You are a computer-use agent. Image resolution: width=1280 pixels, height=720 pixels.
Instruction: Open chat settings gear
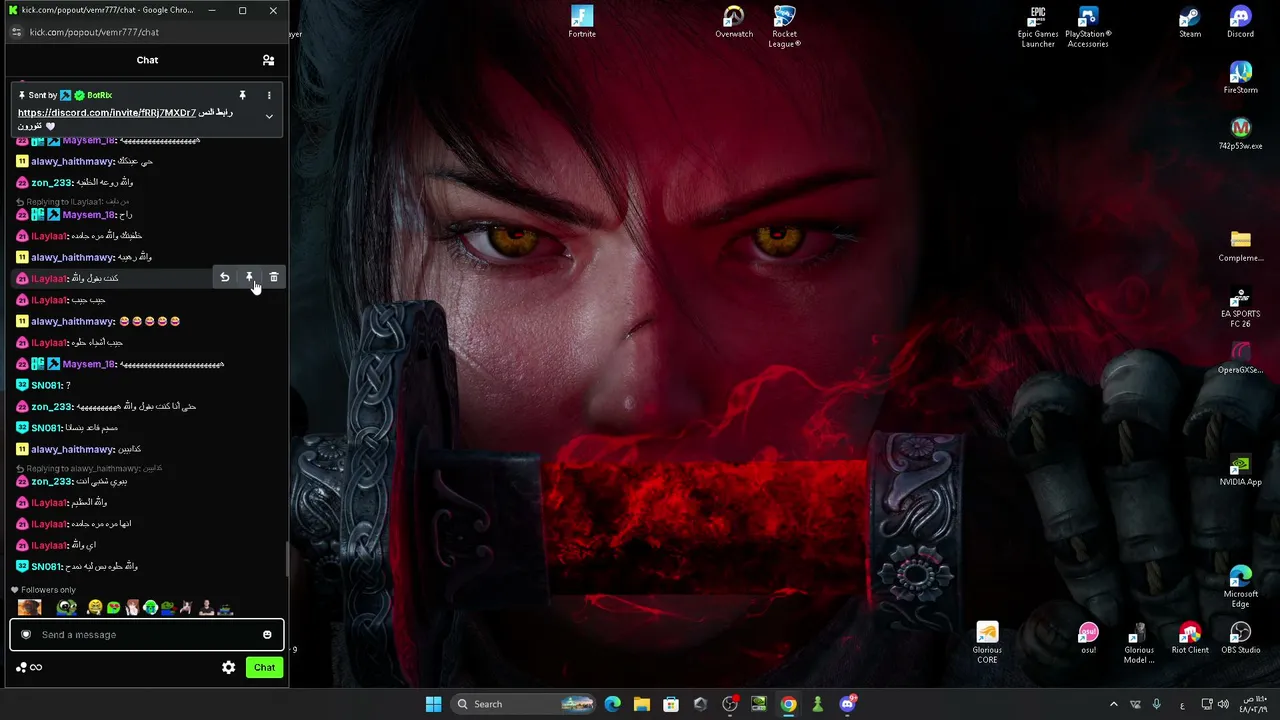[x=229, y=667]
